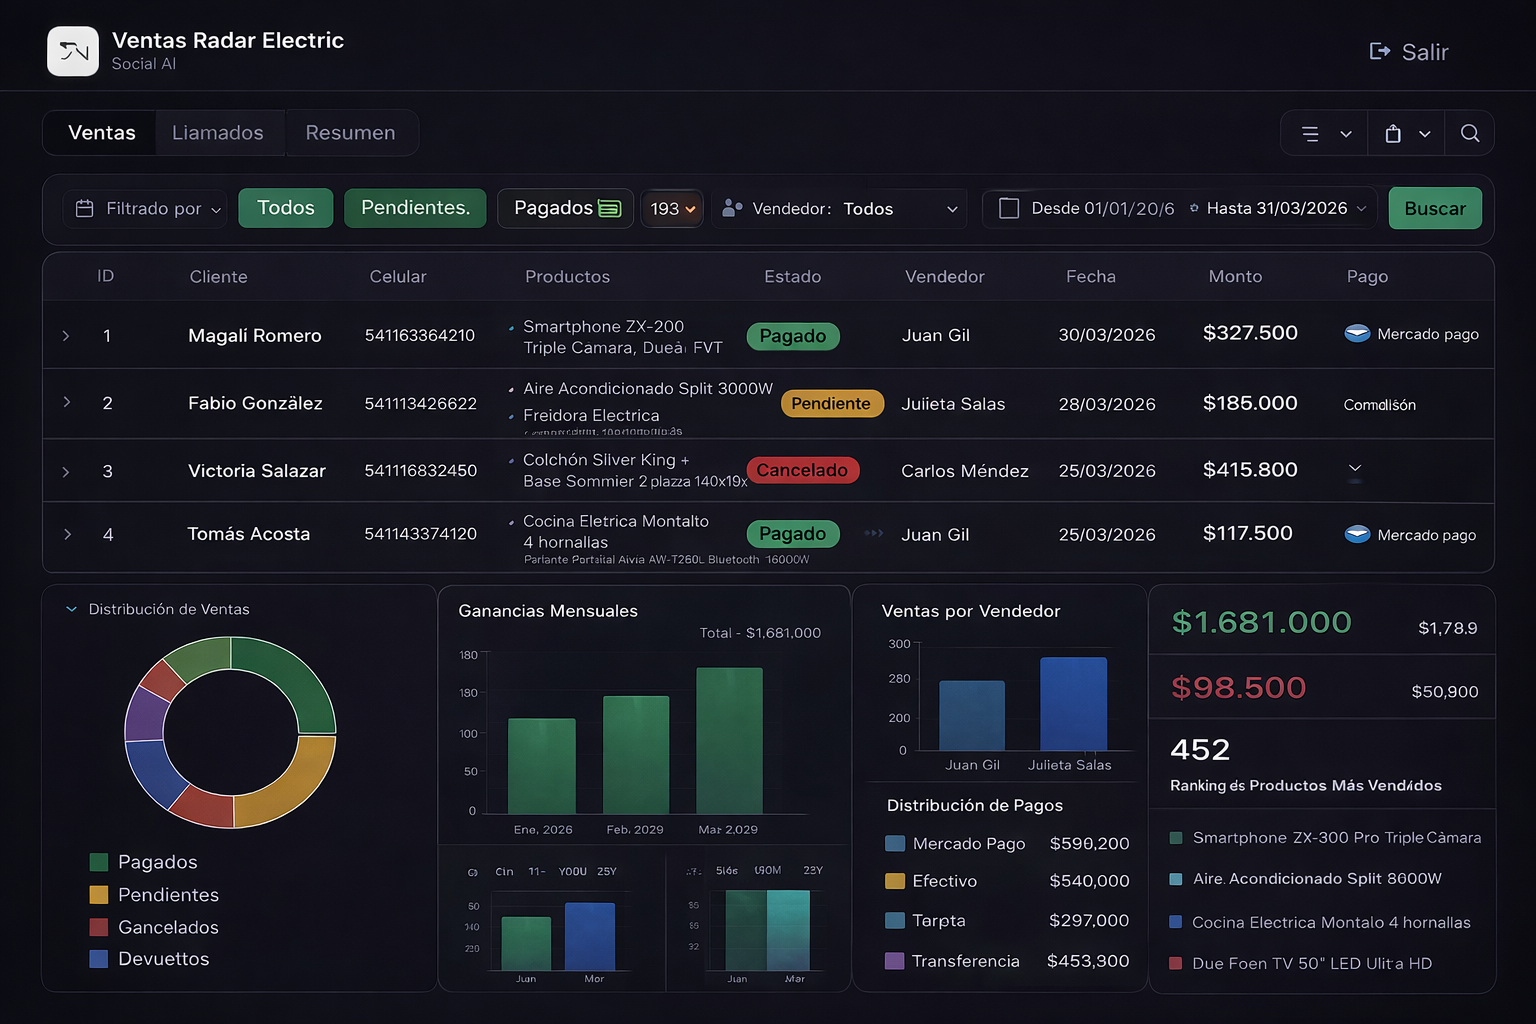Select the Todos filter button
Image resolution: width=1536 pixels, height=1024 pixels.
(286, 208)
